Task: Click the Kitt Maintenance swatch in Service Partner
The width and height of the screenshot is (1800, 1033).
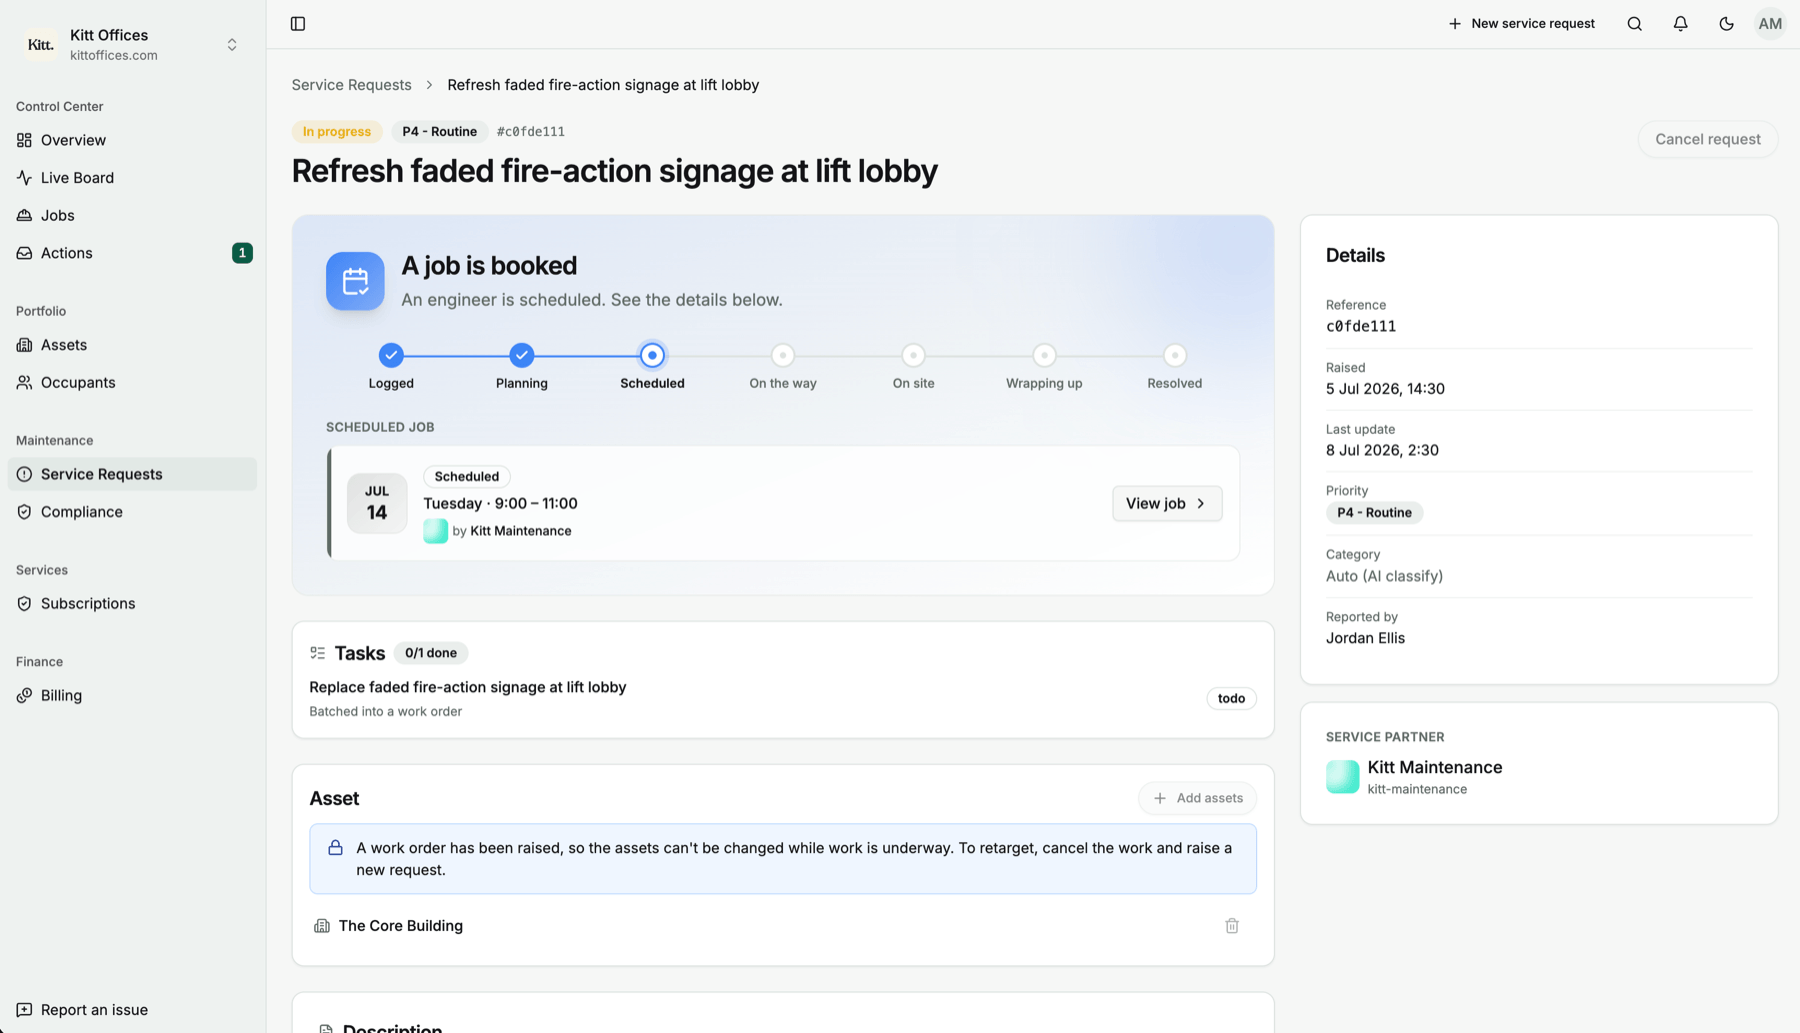Action: tap(1342, 777)
